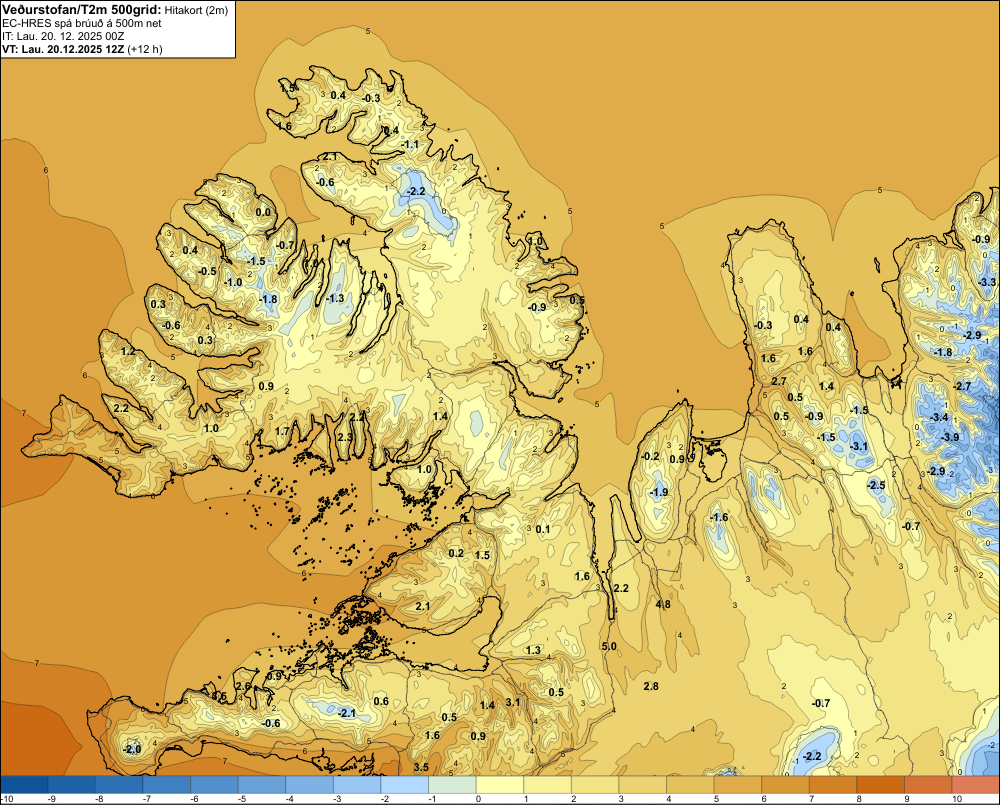The width and height of the screenshot is (1000, 805).
Task: Select the -0.2 temperature label
Action: click(x=651, y=456)
